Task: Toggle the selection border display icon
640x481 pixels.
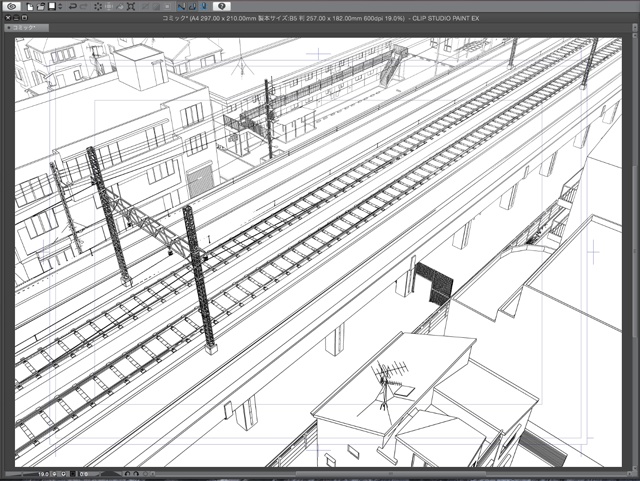Action: coord(167,6)
